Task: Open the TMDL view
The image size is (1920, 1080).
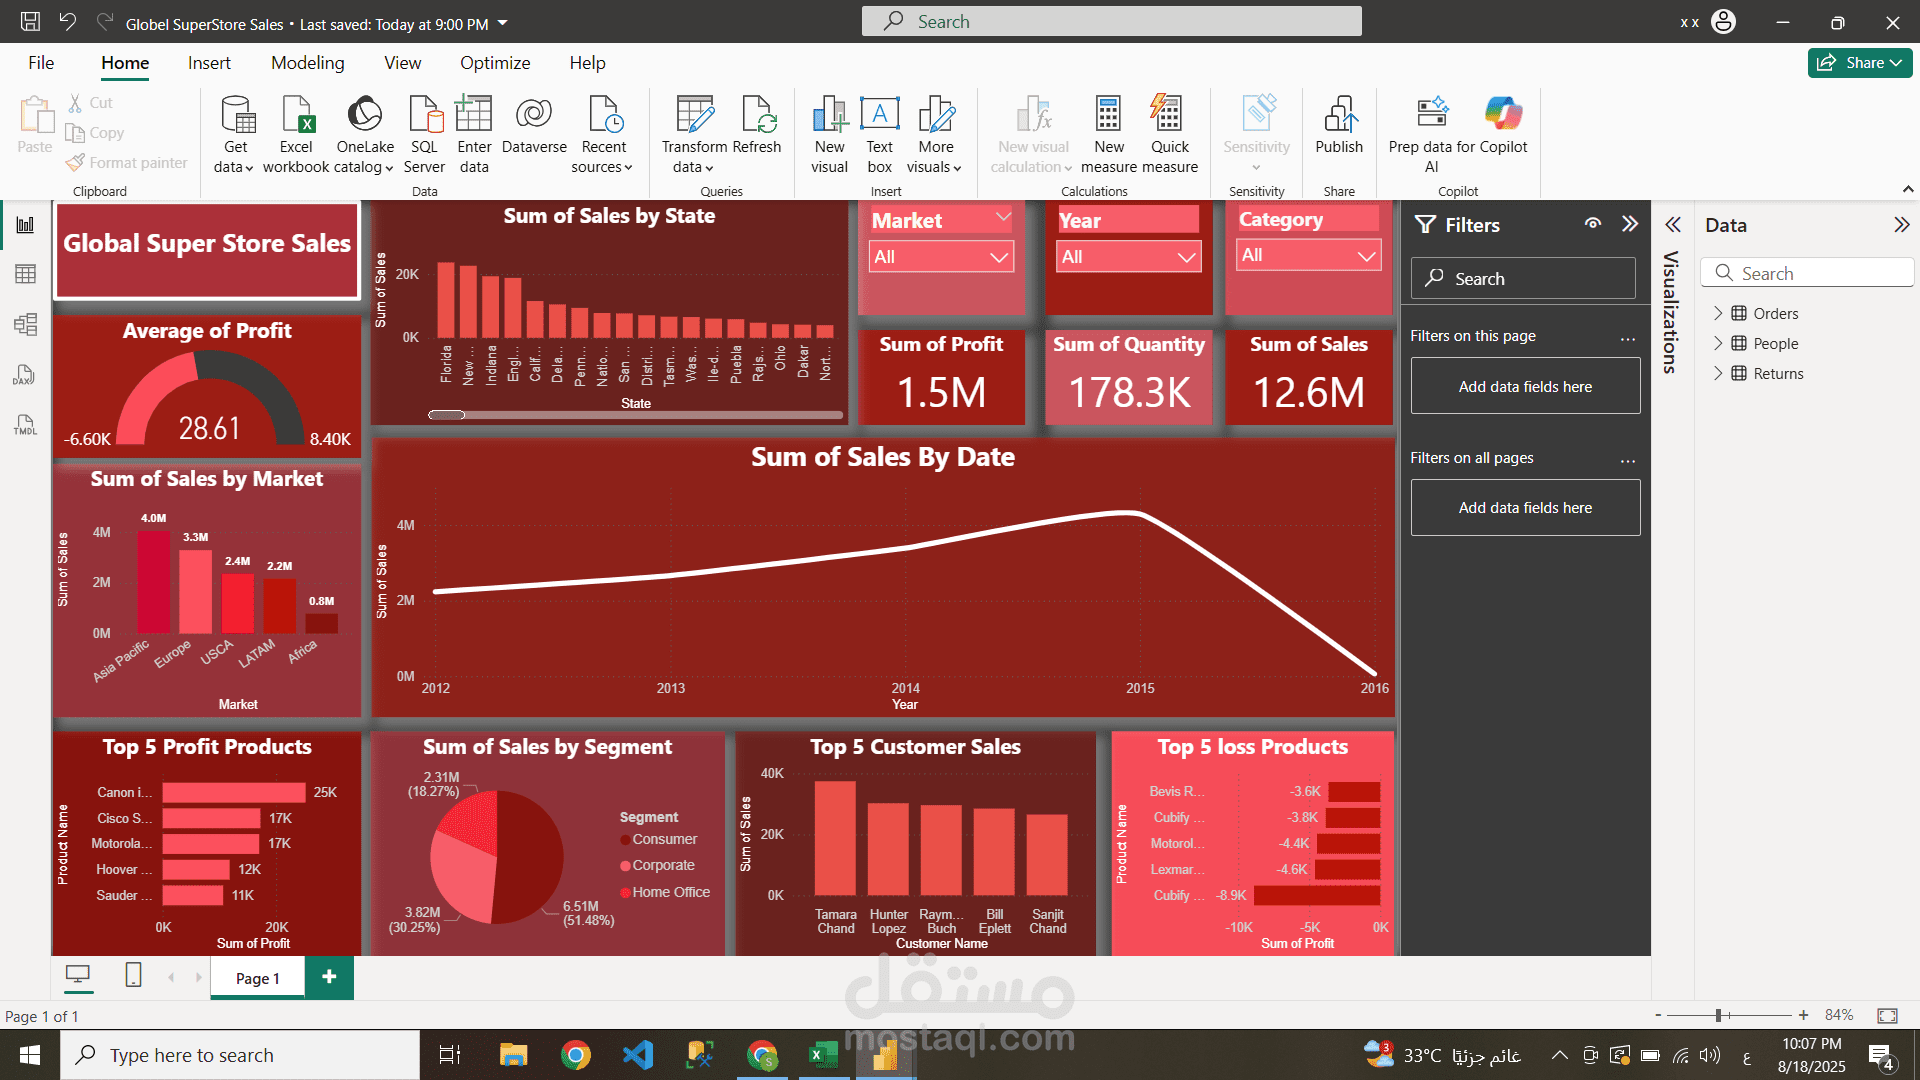Action: point(25,425)
